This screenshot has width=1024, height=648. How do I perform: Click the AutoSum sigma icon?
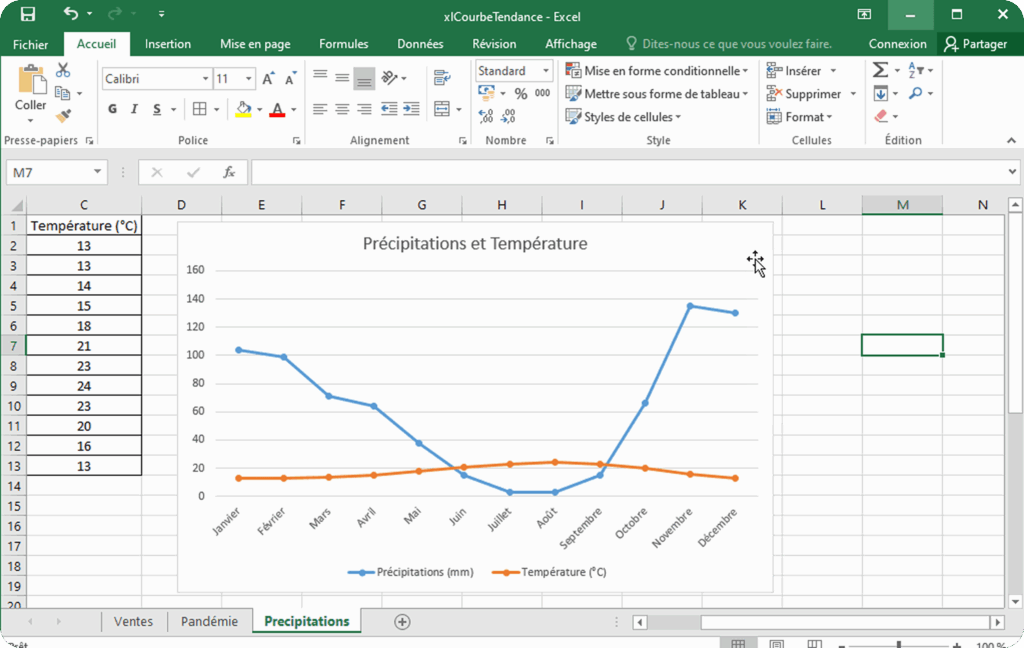(x=880, y=70)
